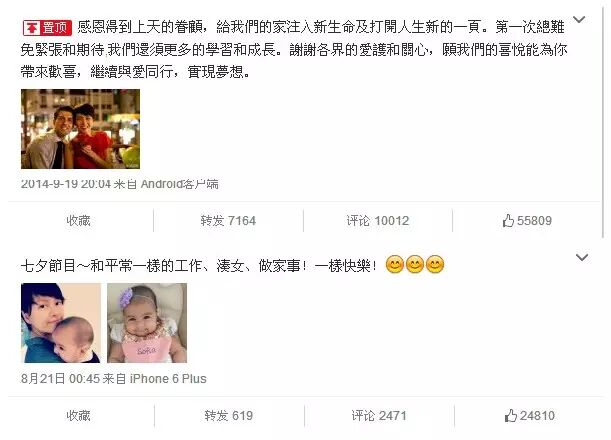This screenshot has height=440, width=611.
Task: Expand the chevron menu on pinned post
Action: [x=579, y=19]
